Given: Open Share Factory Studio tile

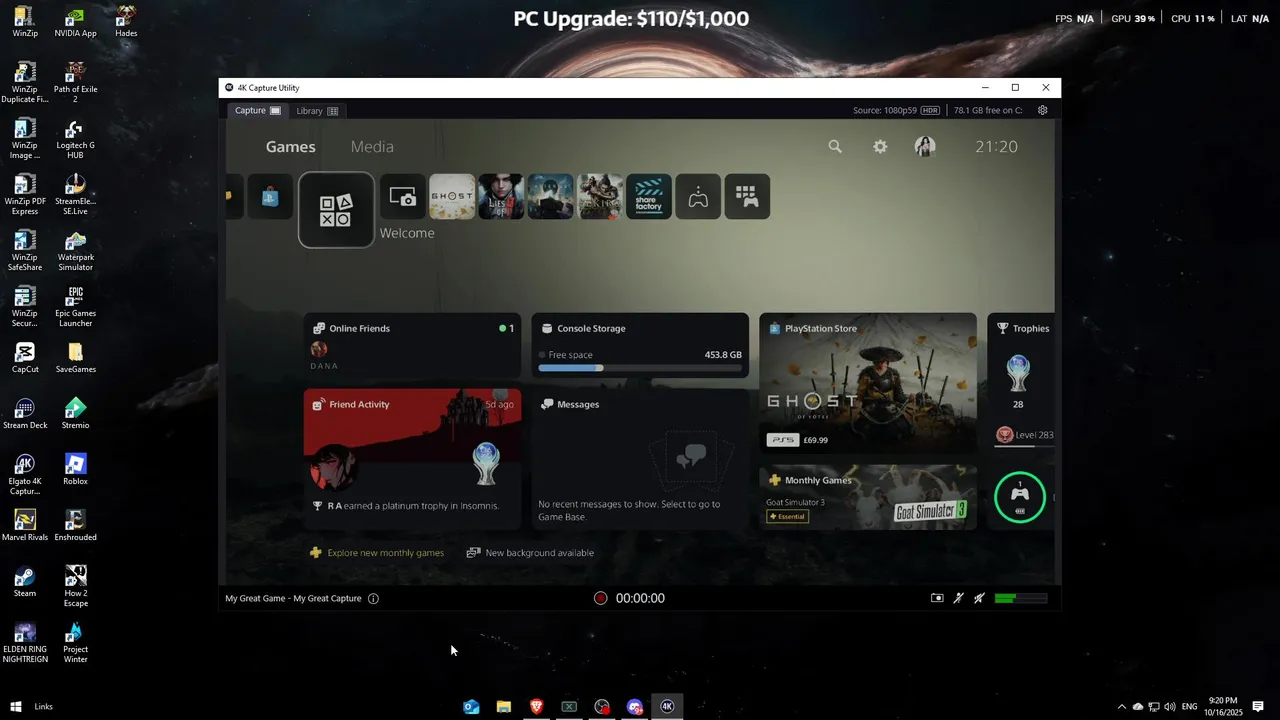Looking at the screenshot, I should [x=649, y=197].
